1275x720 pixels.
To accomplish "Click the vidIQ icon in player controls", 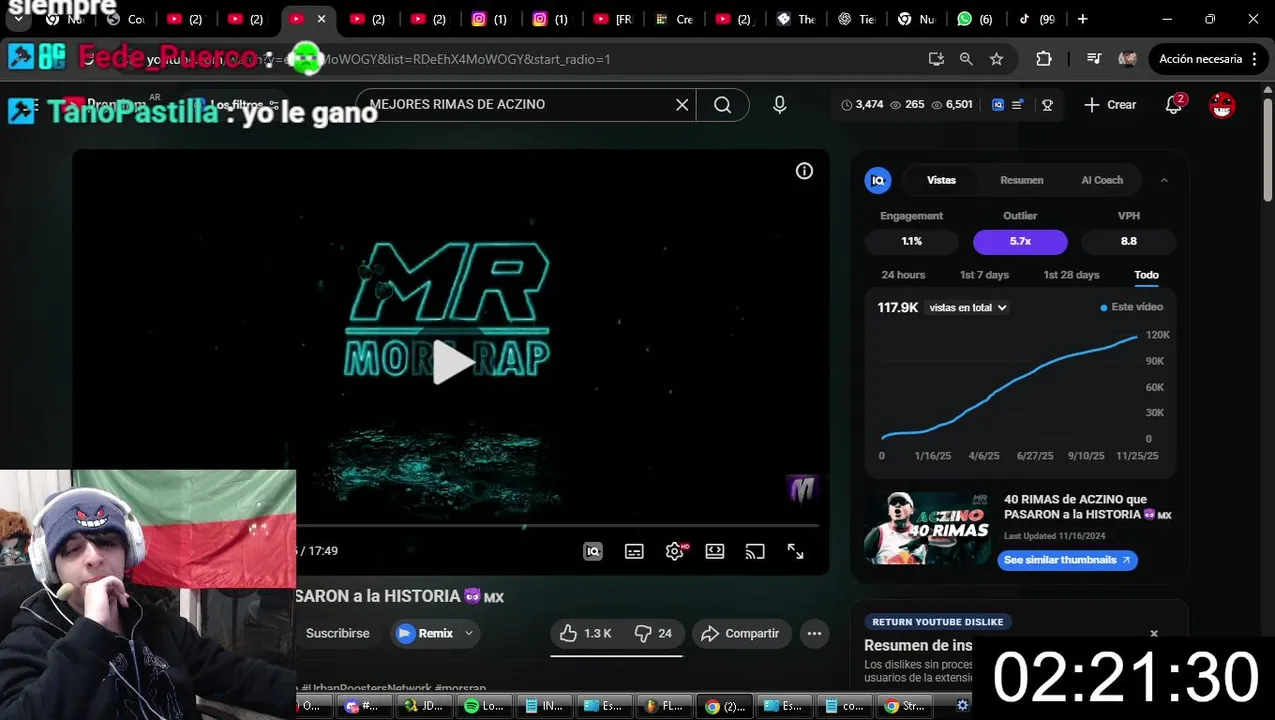I will click(593, 551).
